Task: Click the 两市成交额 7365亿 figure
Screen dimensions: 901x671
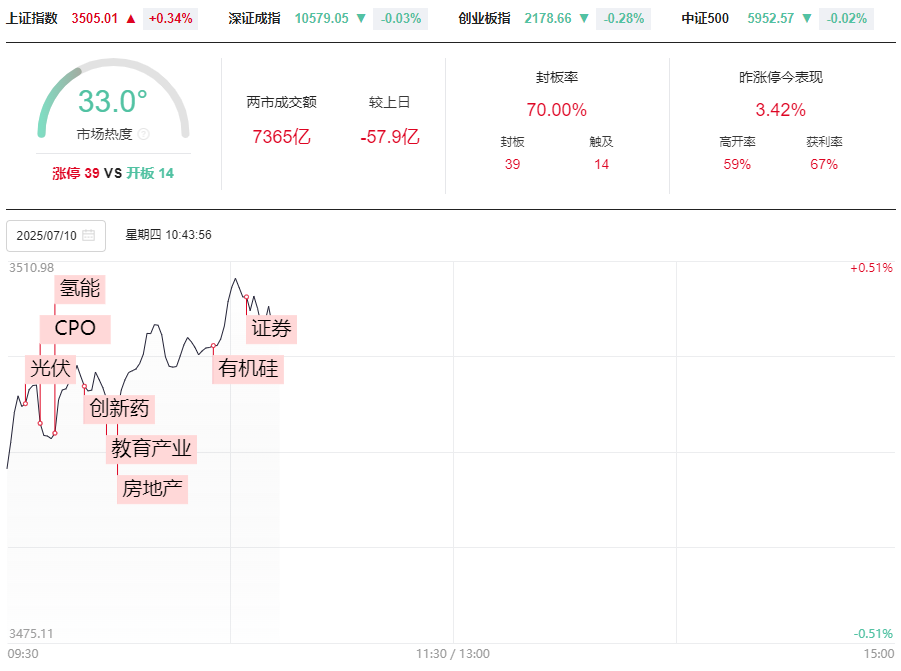Action: point(281,137)
